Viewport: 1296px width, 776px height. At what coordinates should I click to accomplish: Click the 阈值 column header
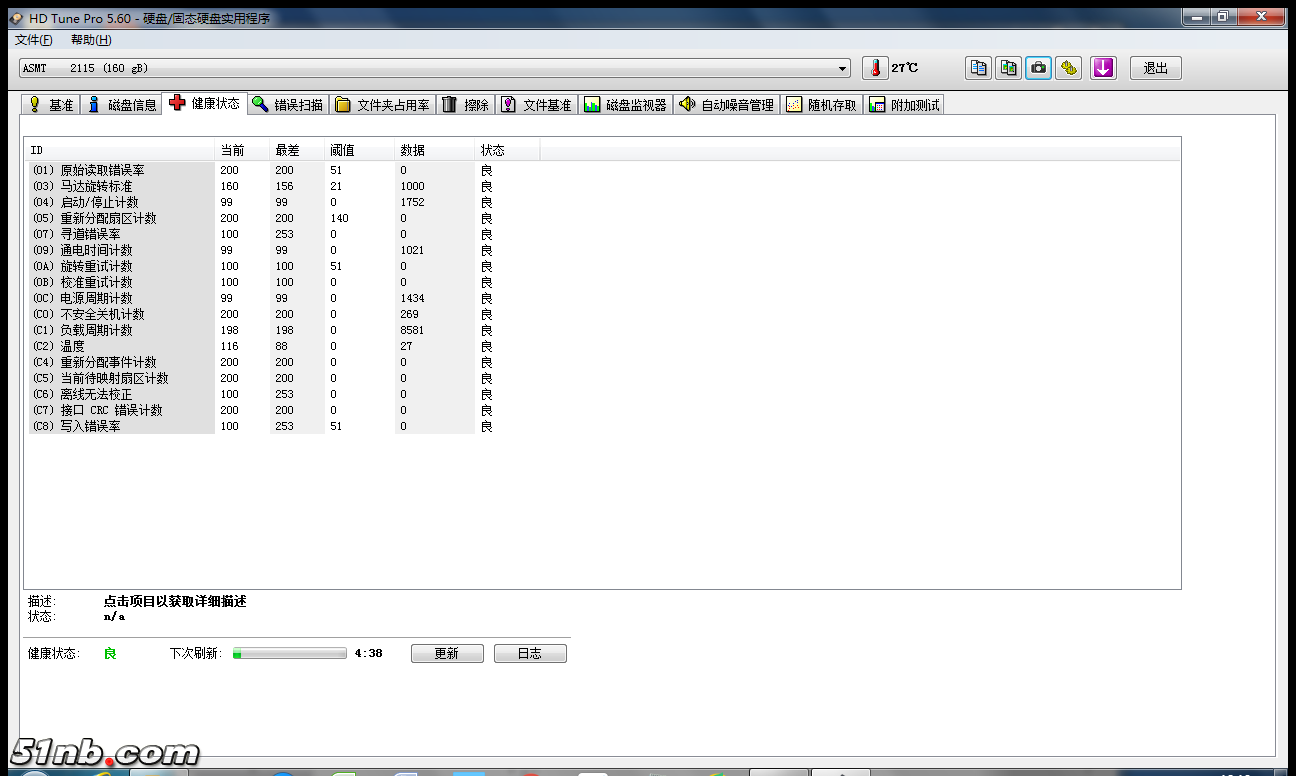(360, 150)
